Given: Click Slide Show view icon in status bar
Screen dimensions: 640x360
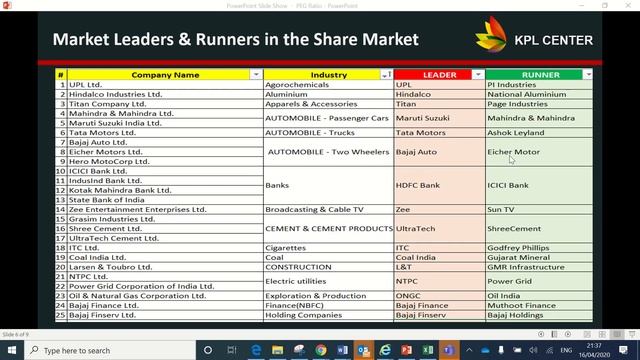Looking at the screenshot, I should (632, 334).
